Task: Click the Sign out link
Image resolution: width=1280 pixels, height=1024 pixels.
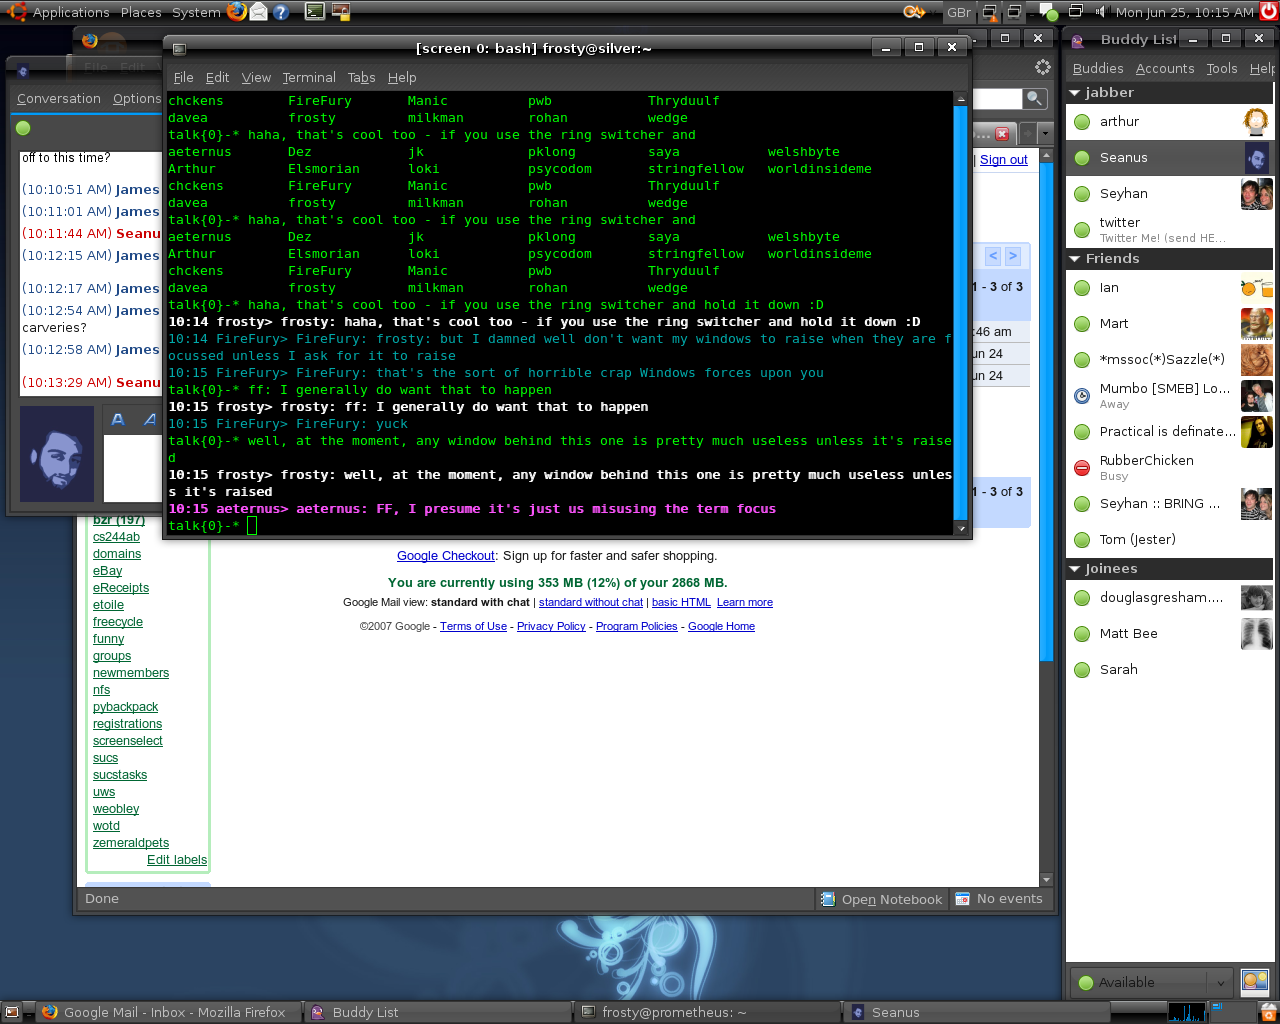Action: click(x=1003, y=160)
